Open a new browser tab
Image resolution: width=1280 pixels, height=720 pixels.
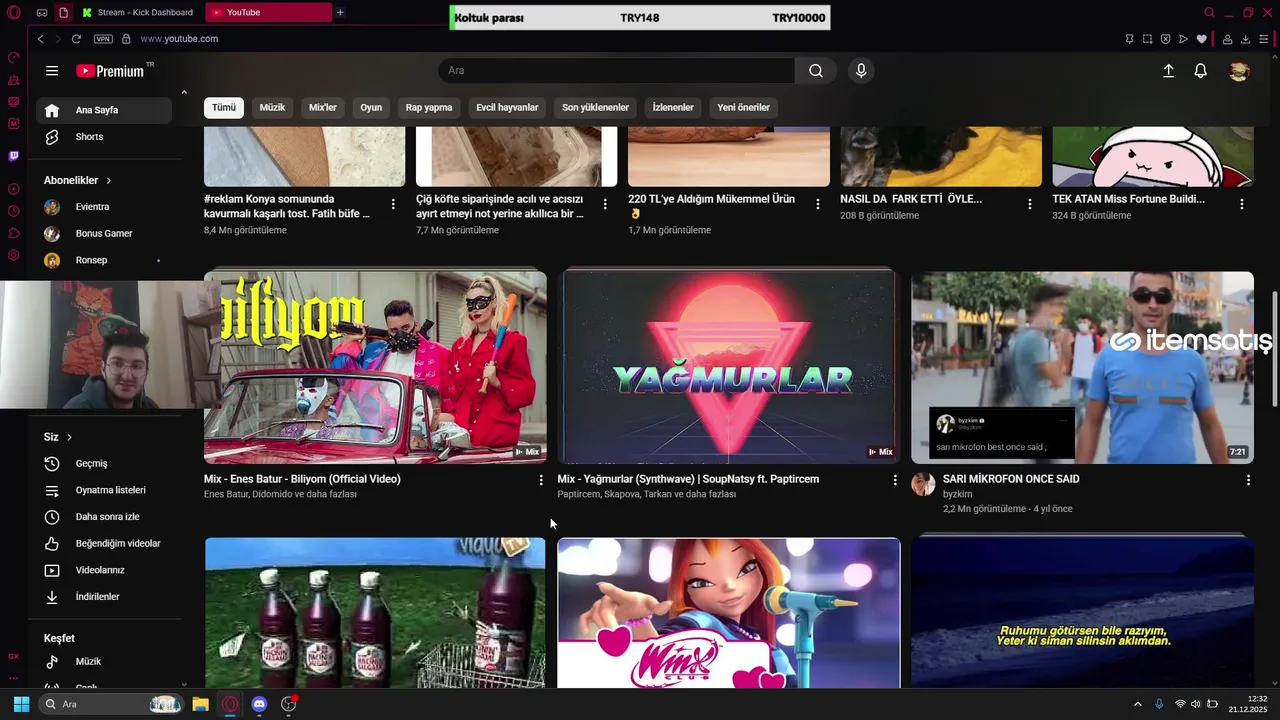tap(340, 12)
